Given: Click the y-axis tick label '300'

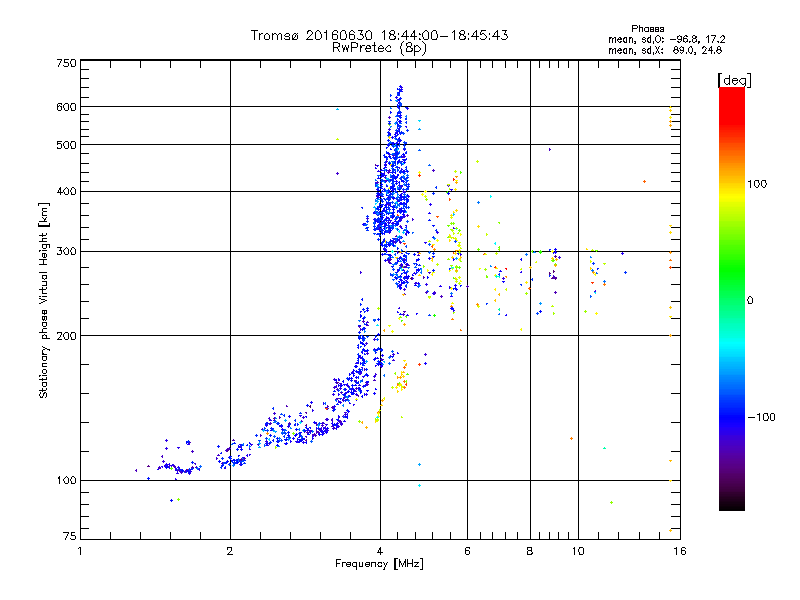Looking at the screenshot, I should pos(66,251).
